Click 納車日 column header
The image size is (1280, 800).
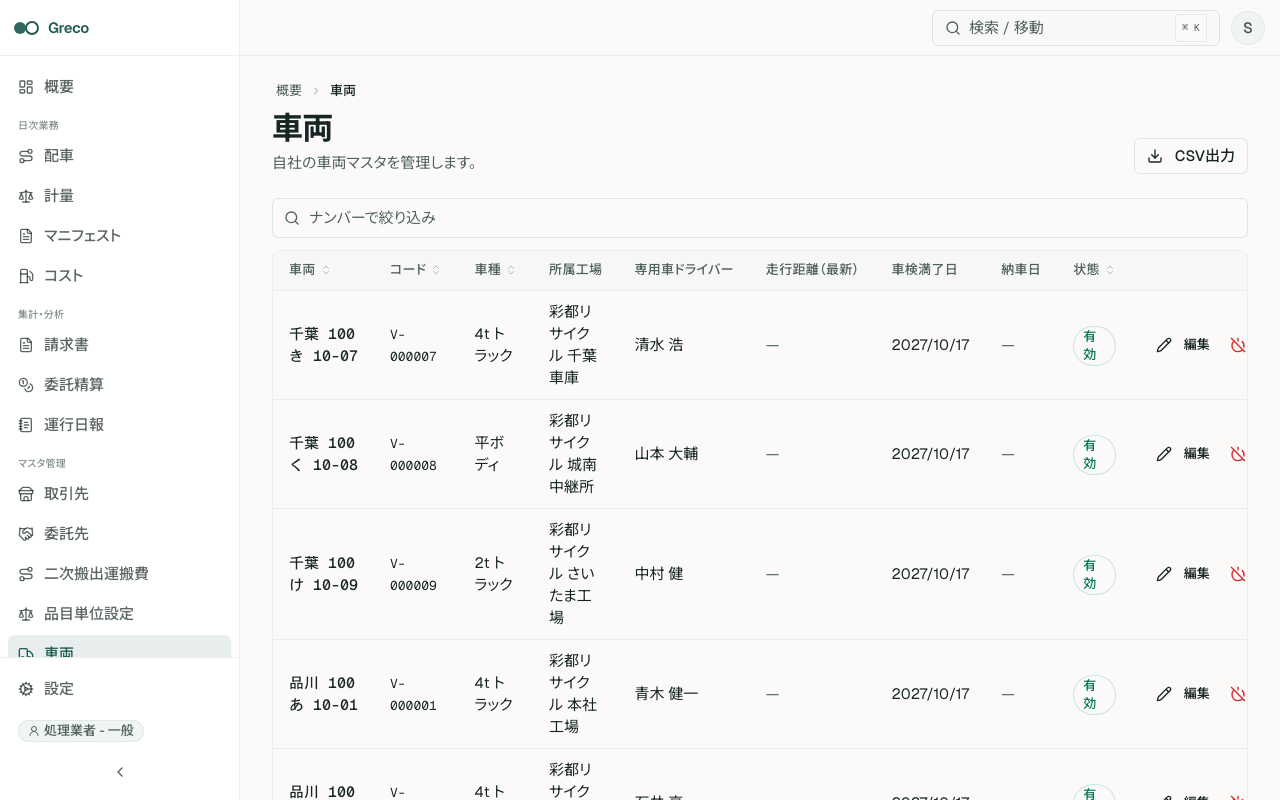pyautogui.click(x=1021, y=270)
